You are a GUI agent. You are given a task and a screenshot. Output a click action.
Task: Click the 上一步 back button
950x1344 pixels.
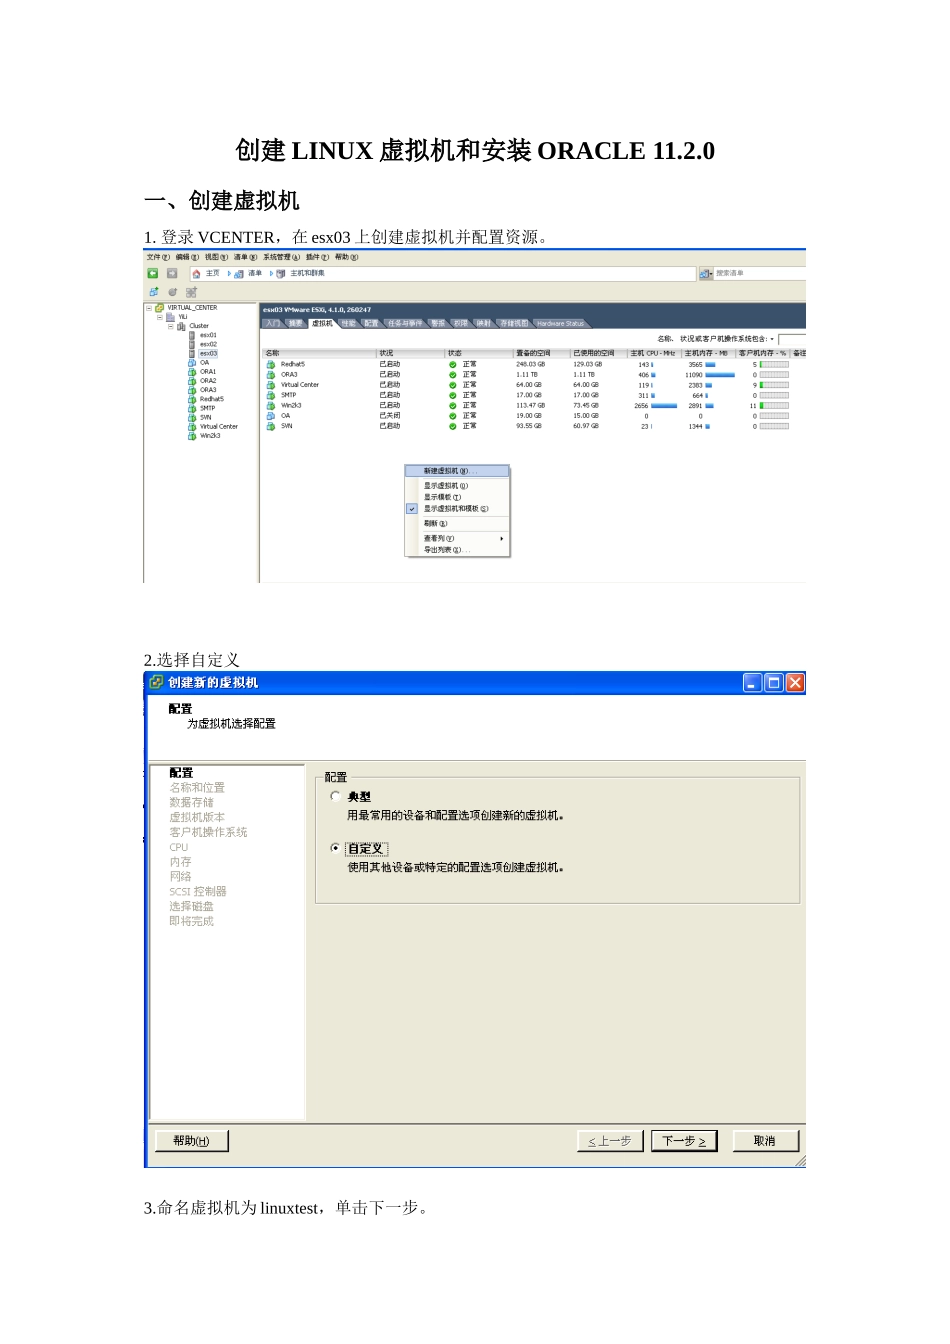click(x=610, y=1141)
